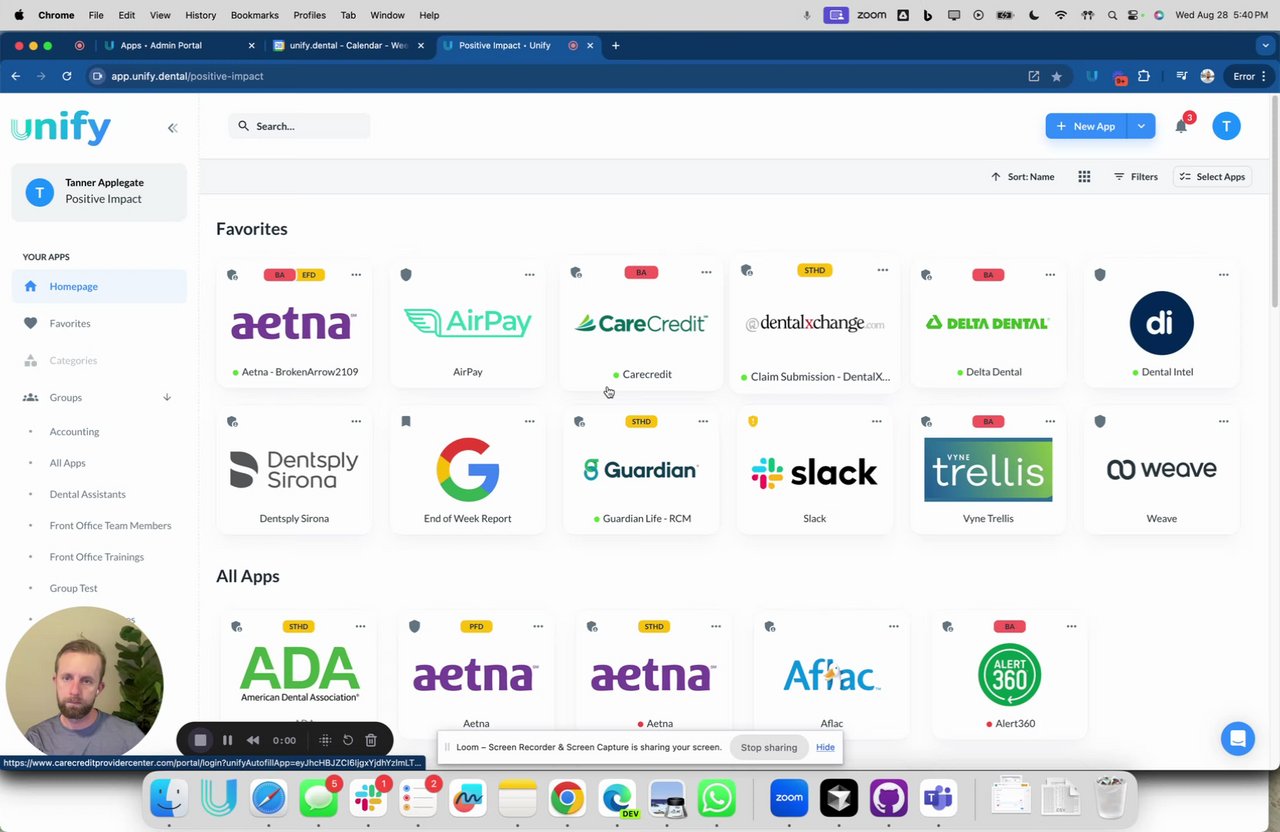Open the Aflac app logo
Viewport: 1280px width, 832px height.
tap(831, 677)
